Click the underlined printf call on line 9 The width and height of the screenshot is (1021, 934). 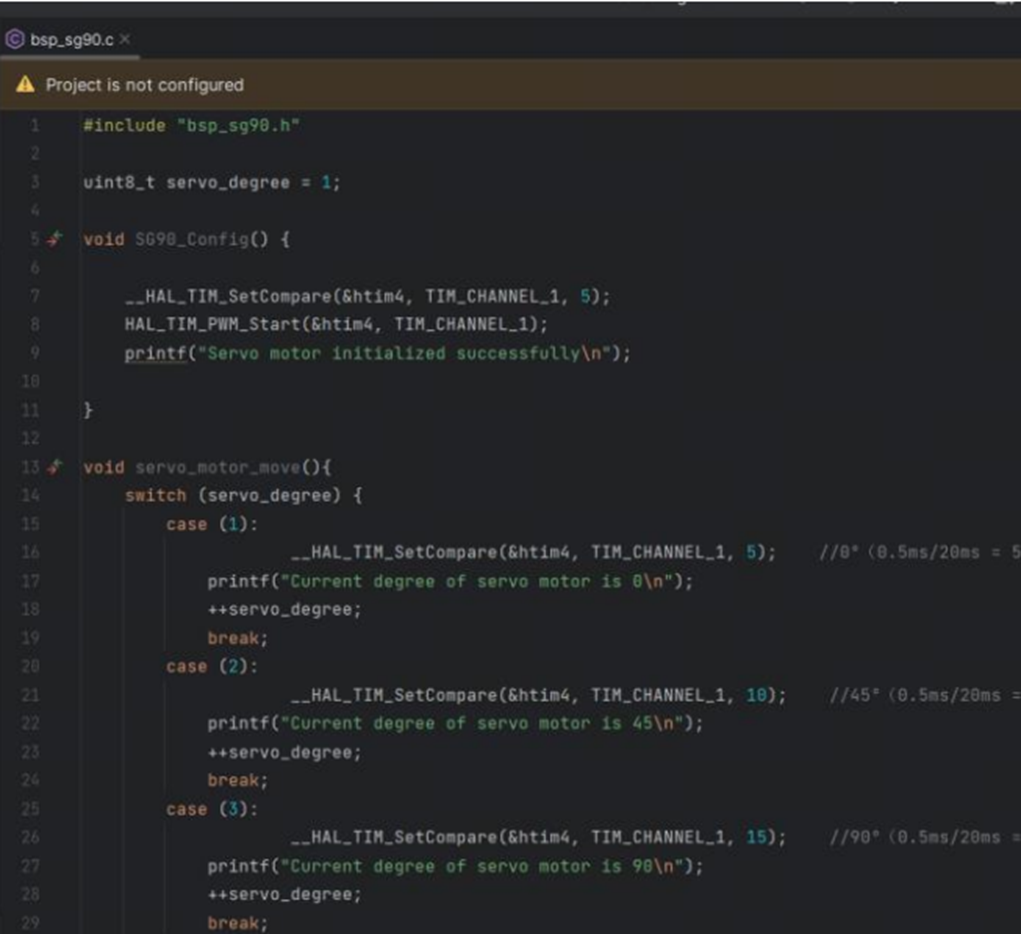click(155, 354)
